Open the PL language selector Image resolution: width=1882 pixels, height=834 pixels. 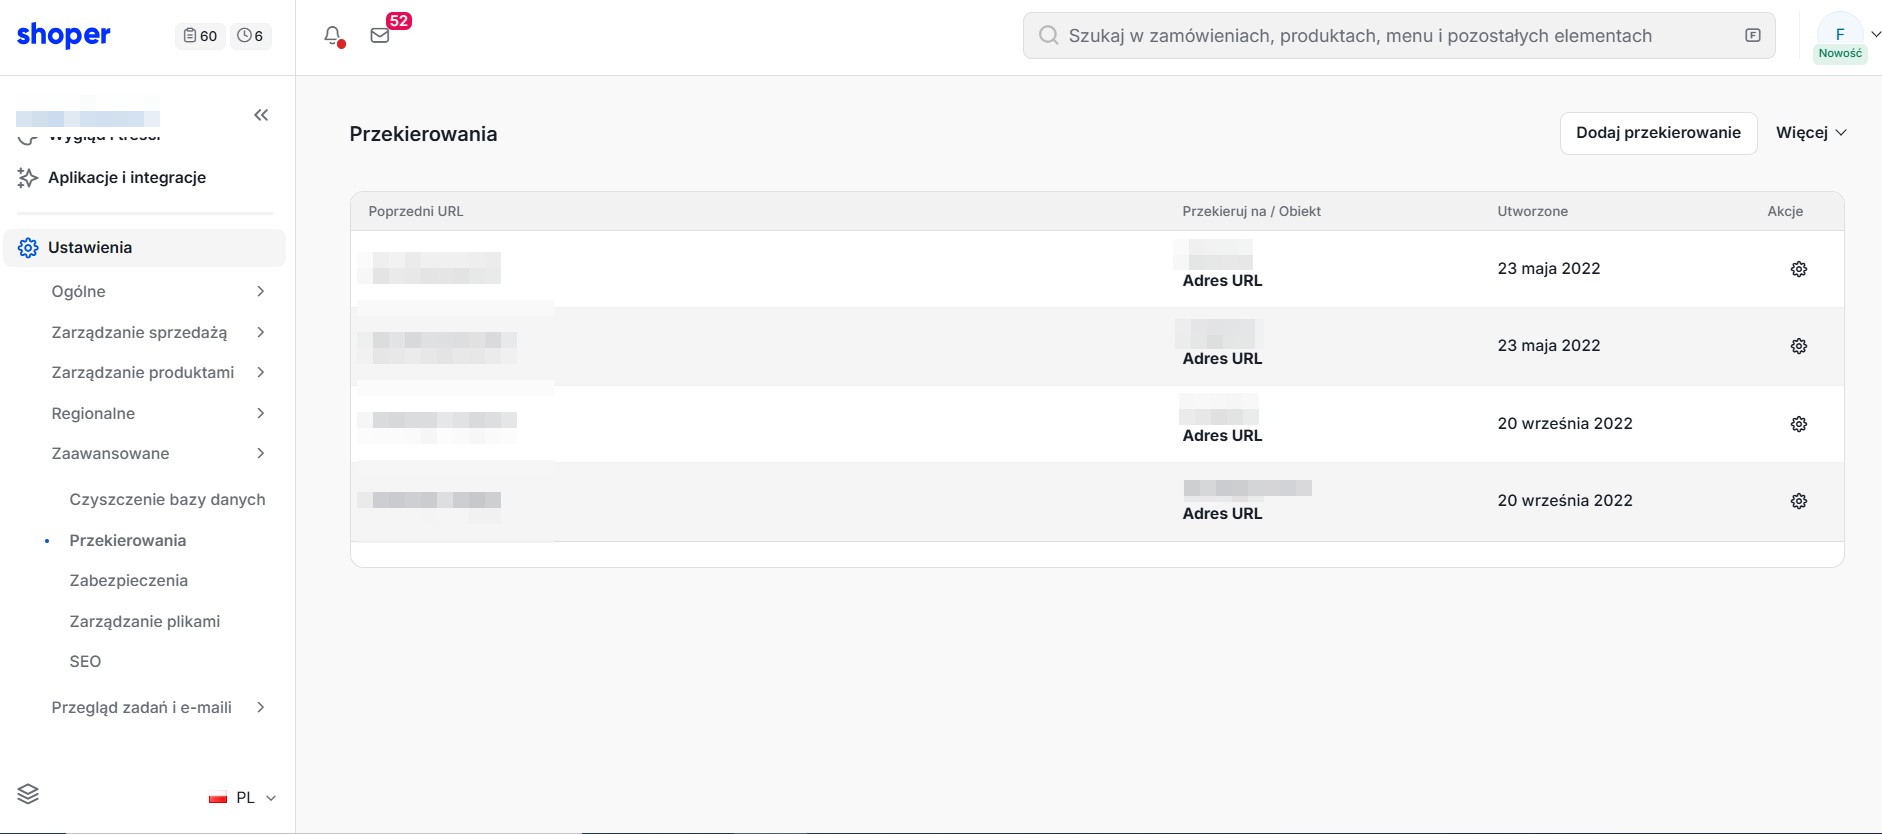tap(242, 797)
